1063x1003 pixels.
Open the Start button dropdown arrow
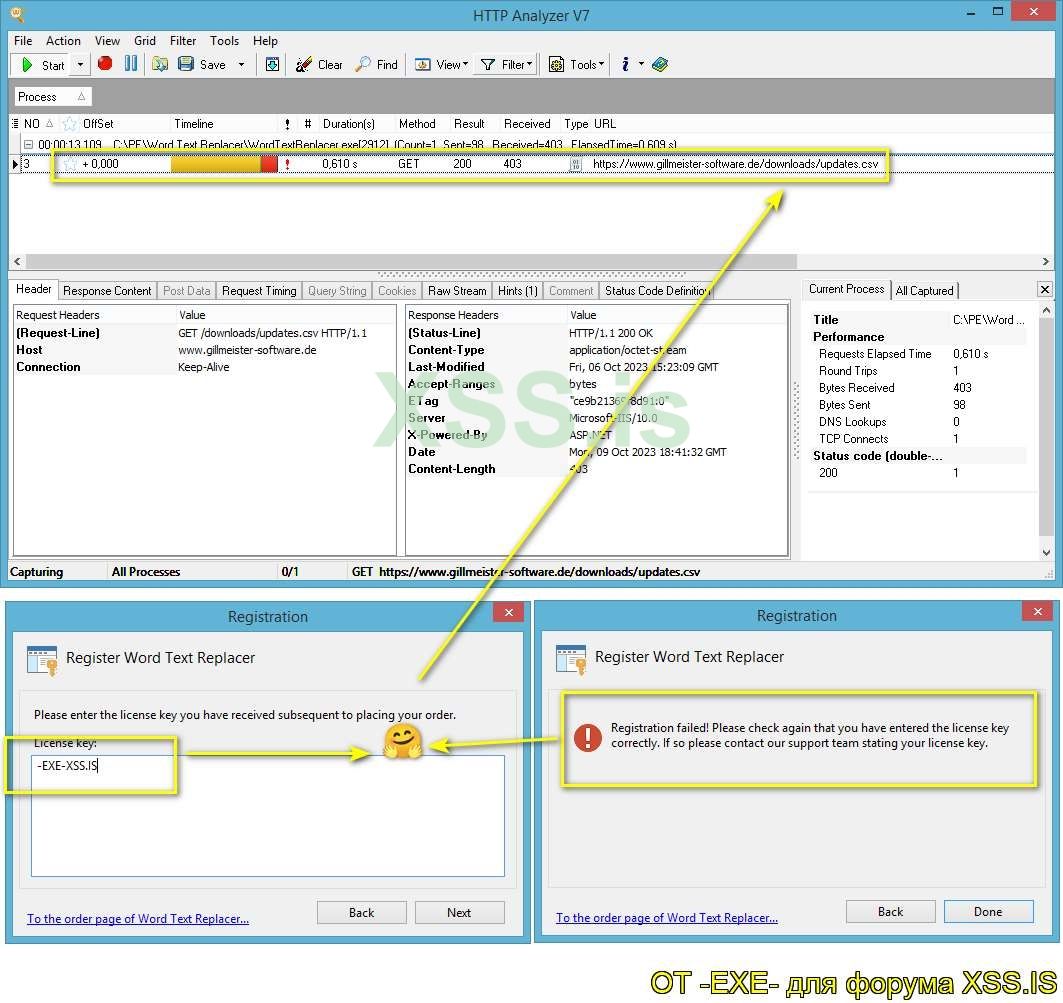click(80, 65)
